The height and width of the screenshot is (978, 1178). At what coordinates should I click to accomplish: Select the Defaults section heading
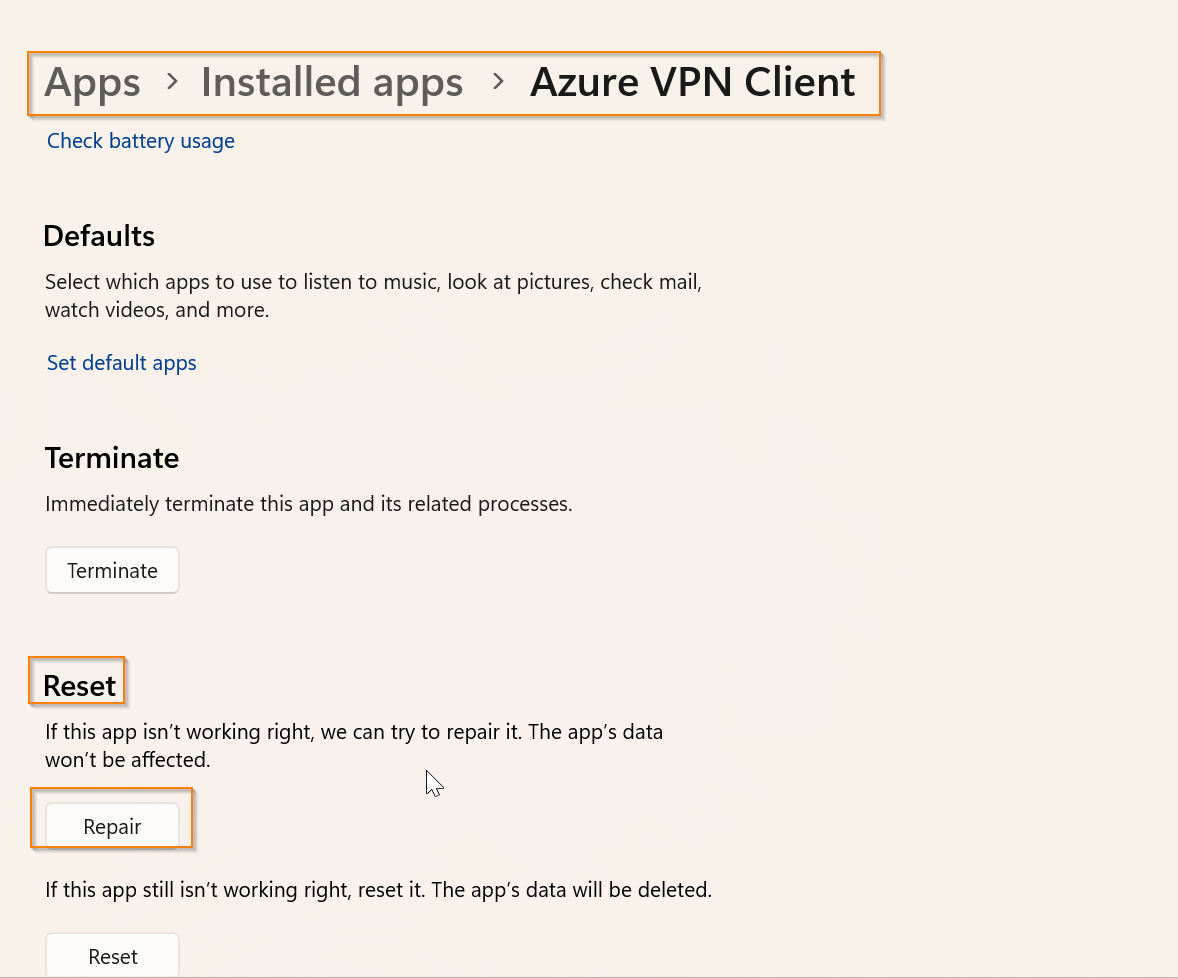(99, 236)
